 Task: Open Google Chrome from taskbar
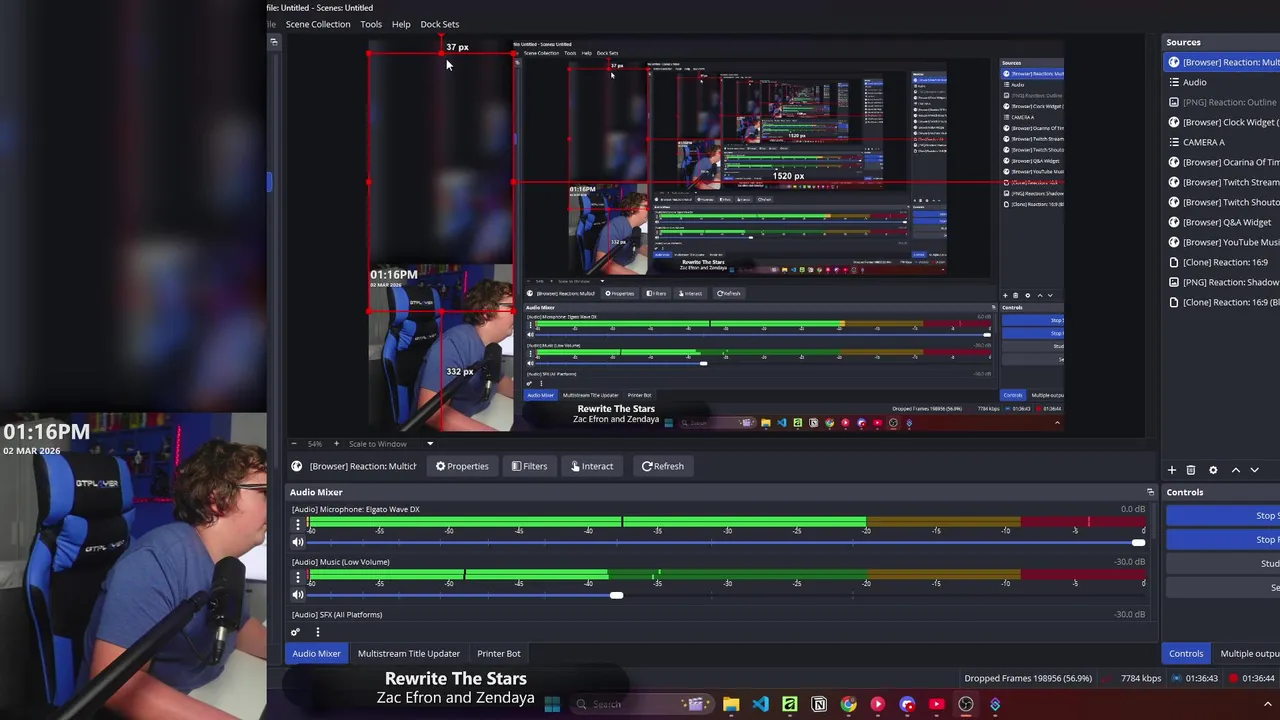pos(848,704)
